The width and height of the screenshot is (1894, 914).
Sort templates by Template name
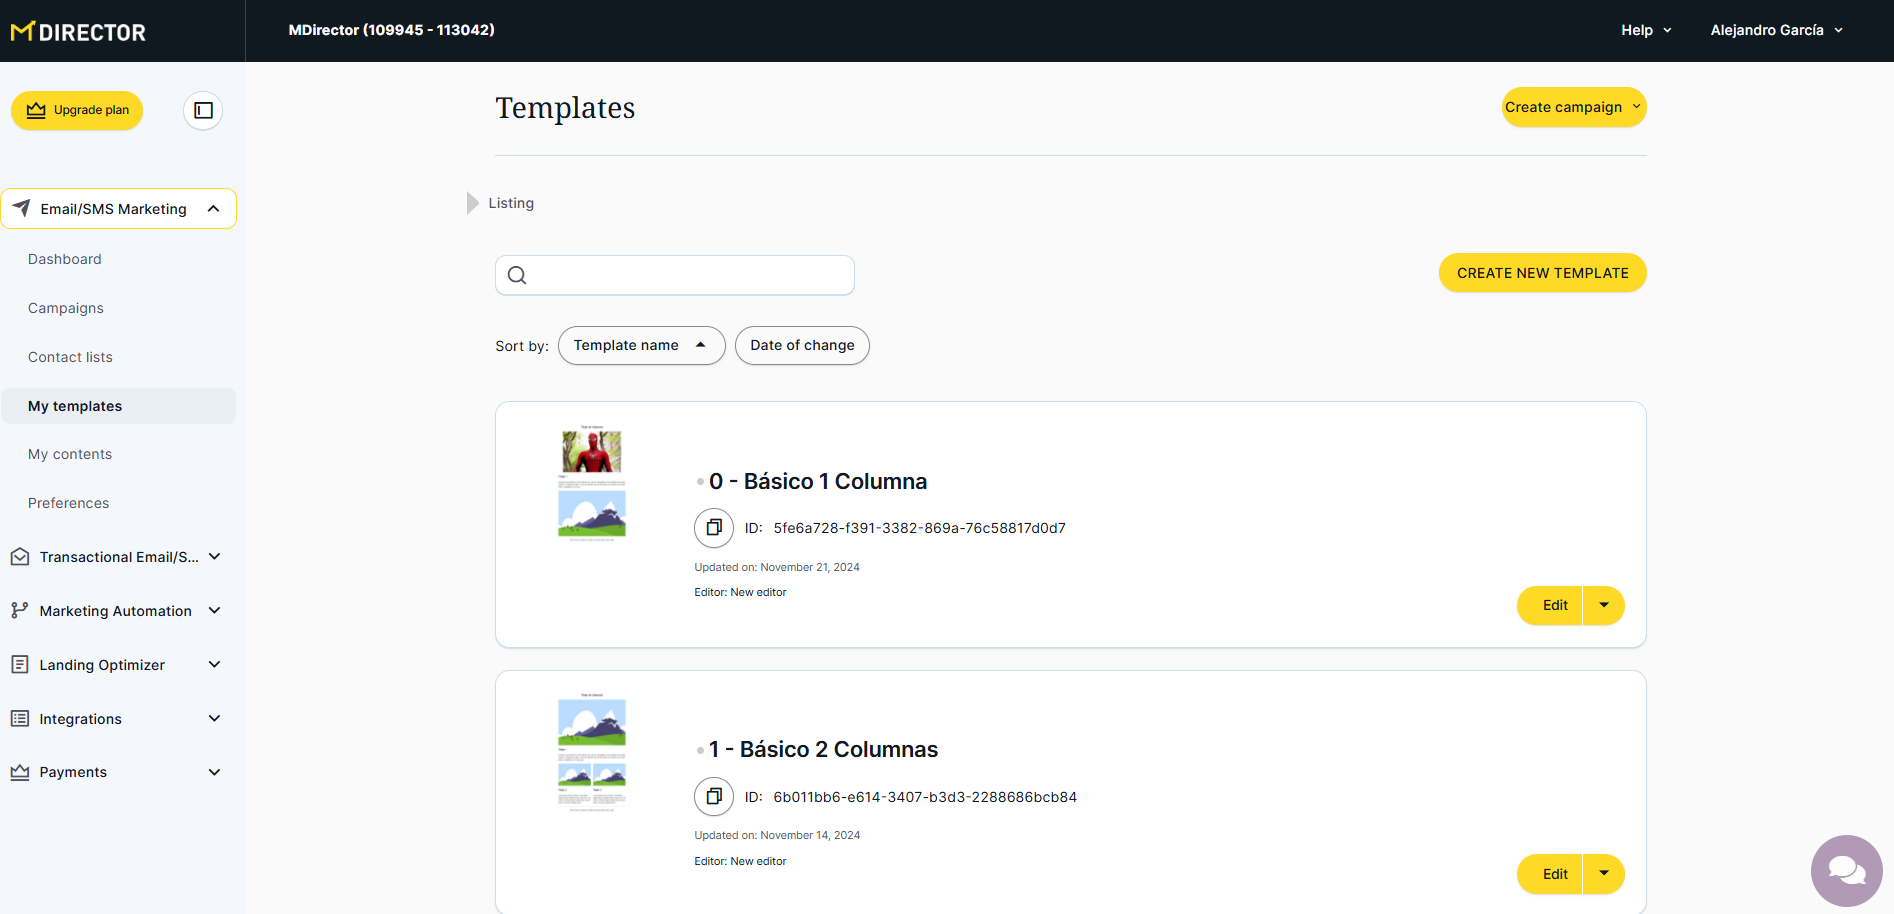[641, 346]
